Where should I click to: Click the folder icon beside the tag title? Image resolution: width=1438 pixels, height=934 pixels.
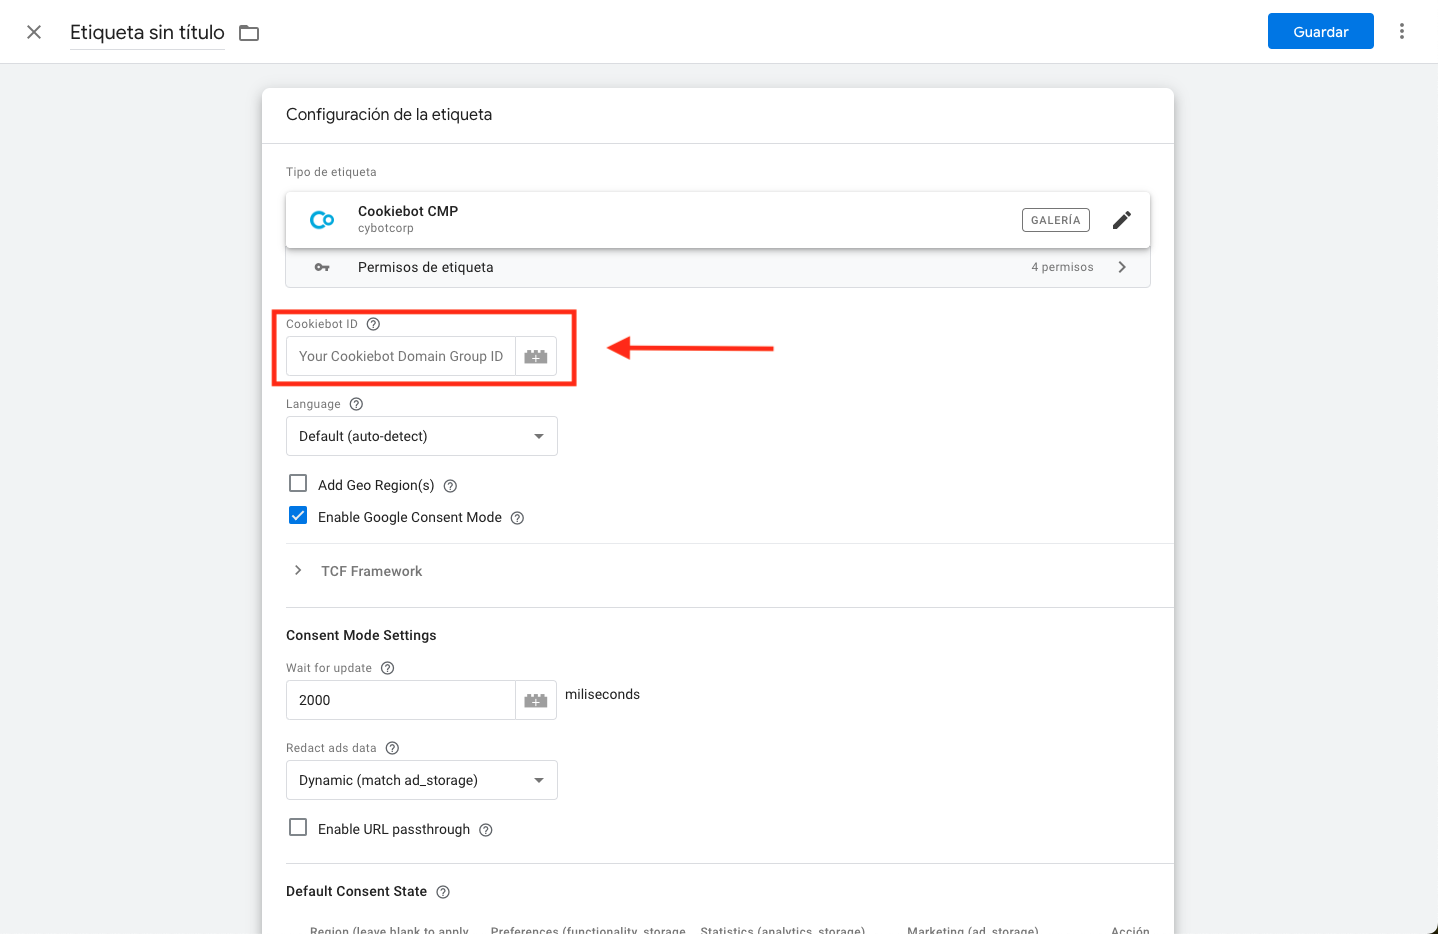point(248,31)
